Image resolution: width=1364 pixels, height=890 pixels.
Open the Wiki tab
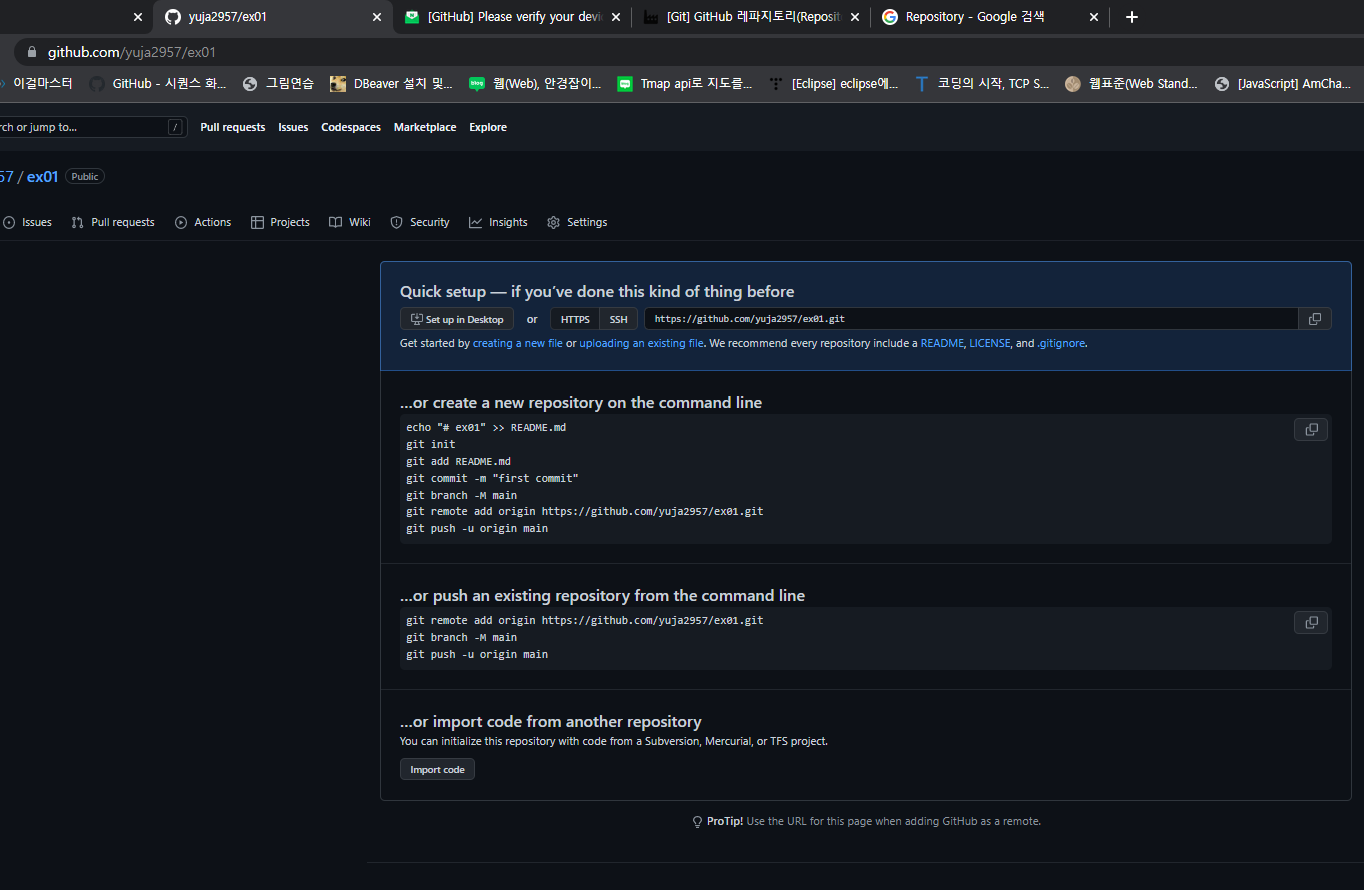tap(350, 222)
